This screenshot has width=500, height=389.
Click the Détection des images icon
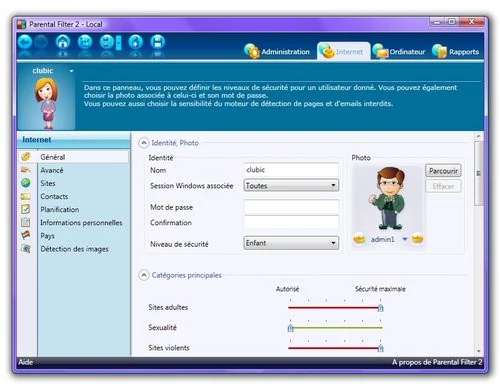(26, 249)
